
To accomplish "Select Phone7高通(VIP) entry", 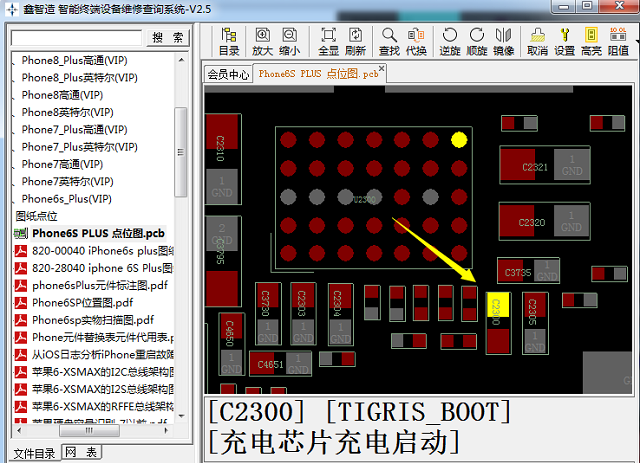I will coord(62,164).
